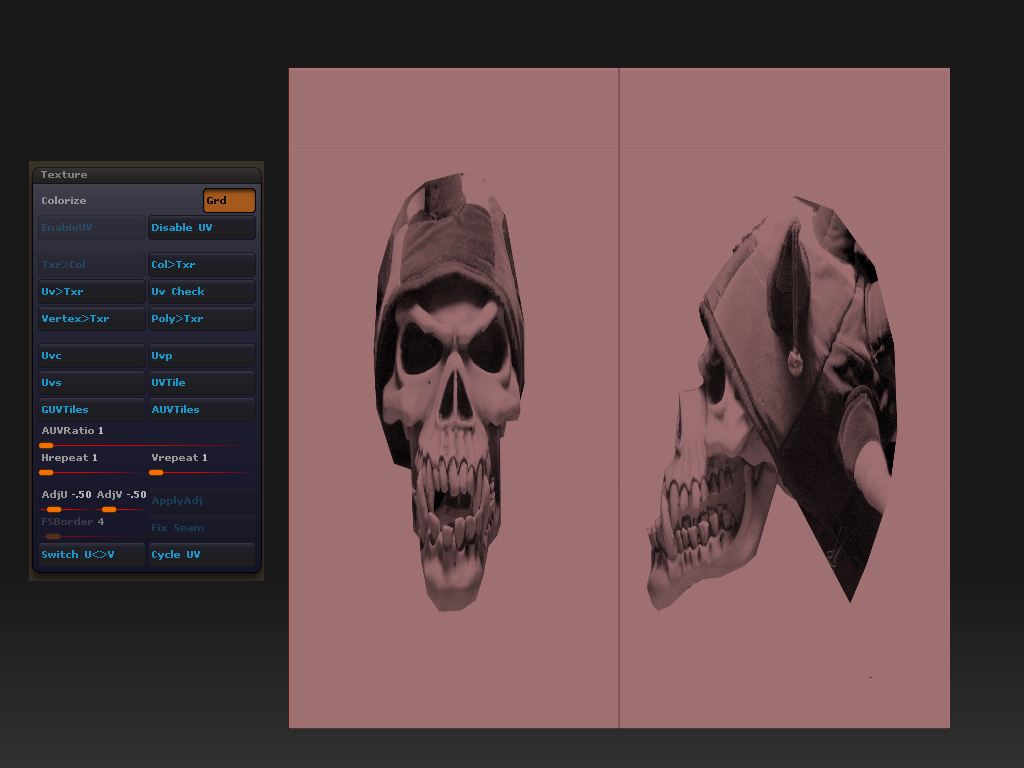Bake vertex colors using Vertex>Txr

(90, 318)
